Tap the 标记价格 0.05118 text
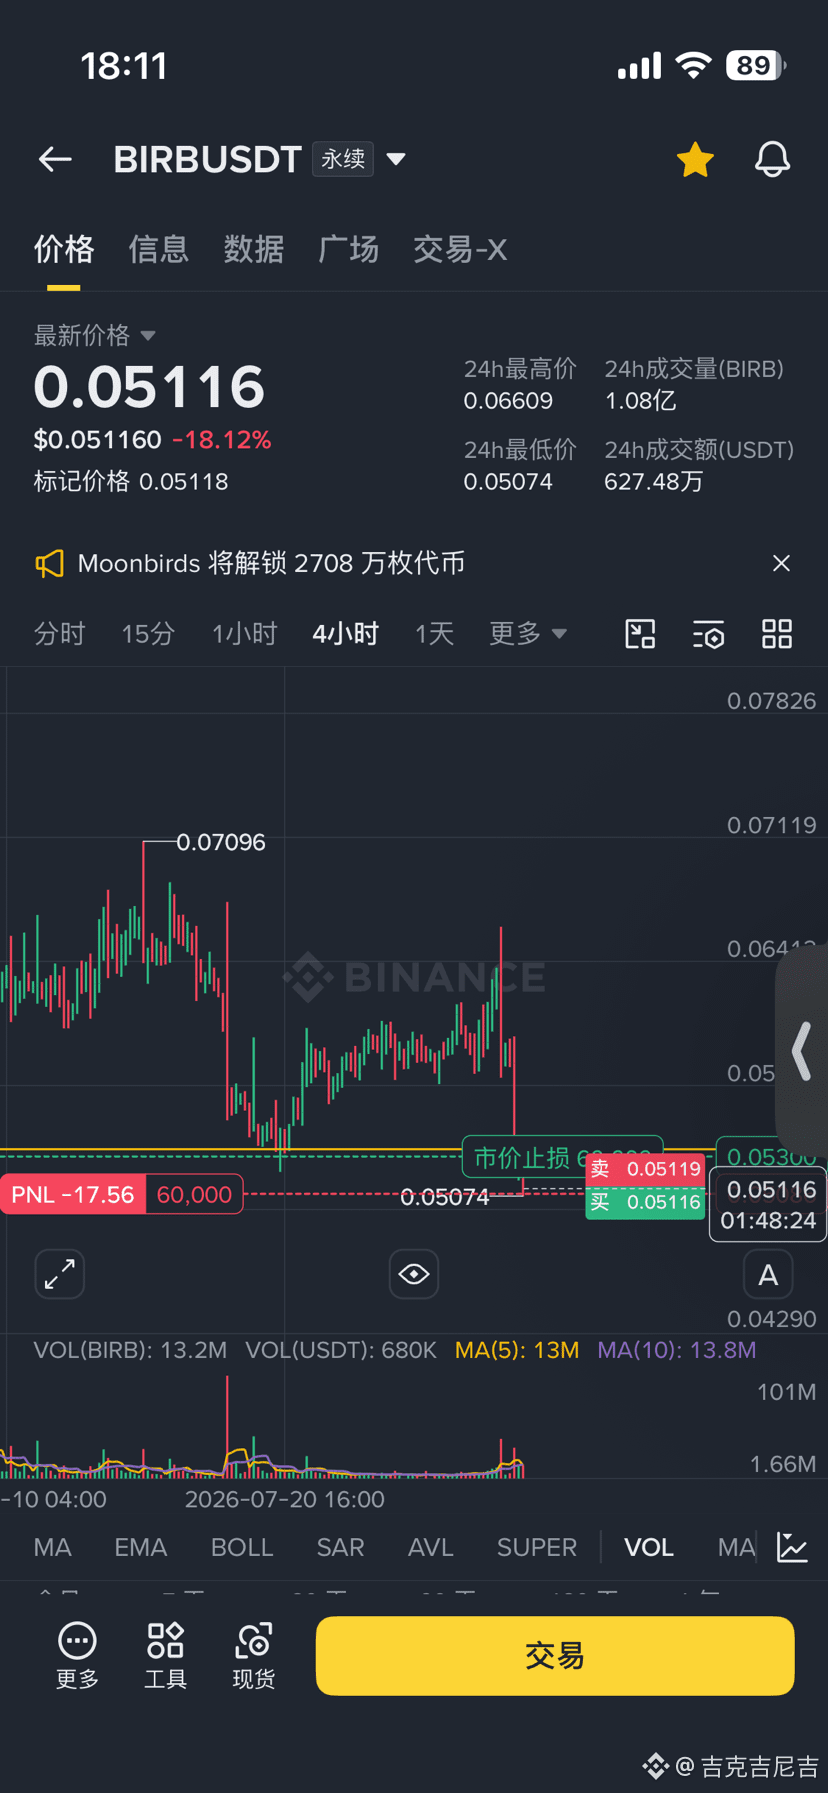 point(131,481)
